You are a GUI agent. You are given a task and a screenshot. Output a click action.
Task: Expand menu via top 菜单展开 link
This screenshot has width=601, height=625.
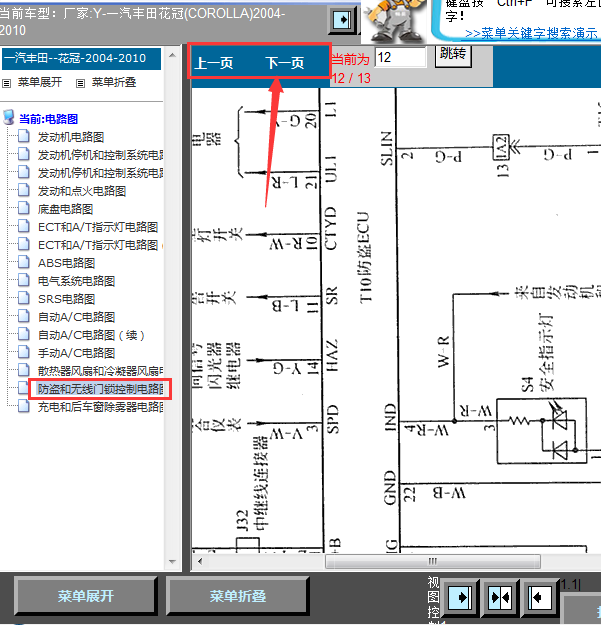[x=40, y=83]
